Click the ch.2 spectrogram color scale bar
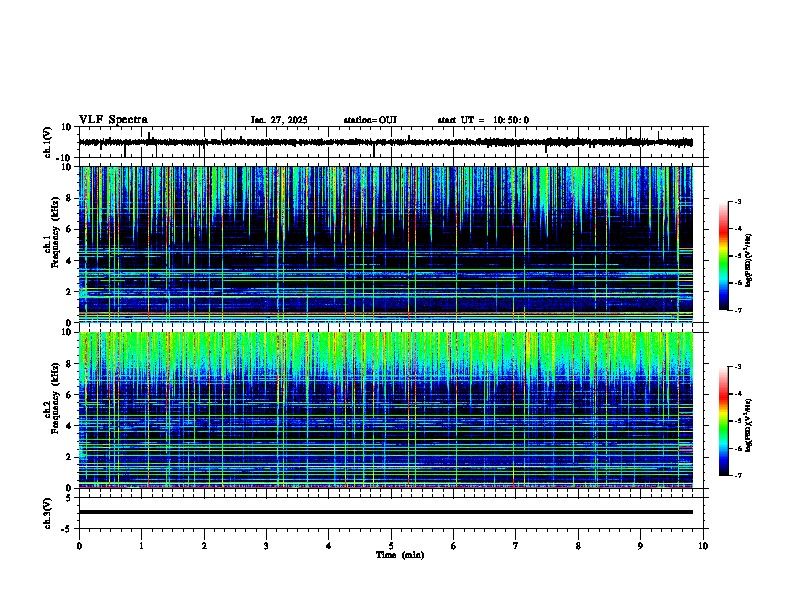Viewport: 792px width, 612px height. [724, 421]
